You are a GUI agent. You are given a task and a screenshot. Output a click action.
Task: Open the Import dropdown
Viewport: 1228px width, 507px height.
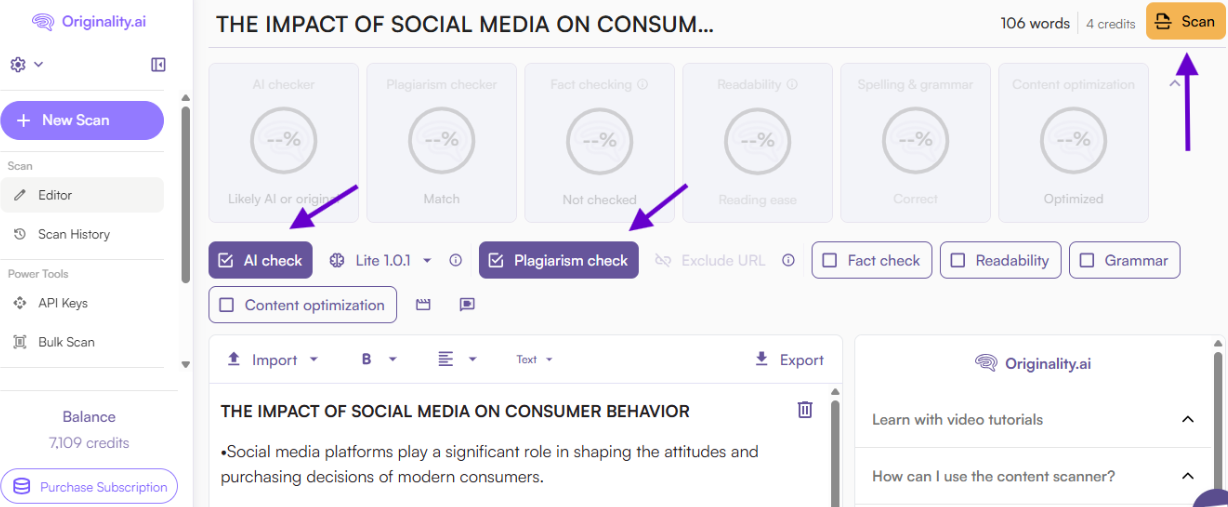point(273,360)
